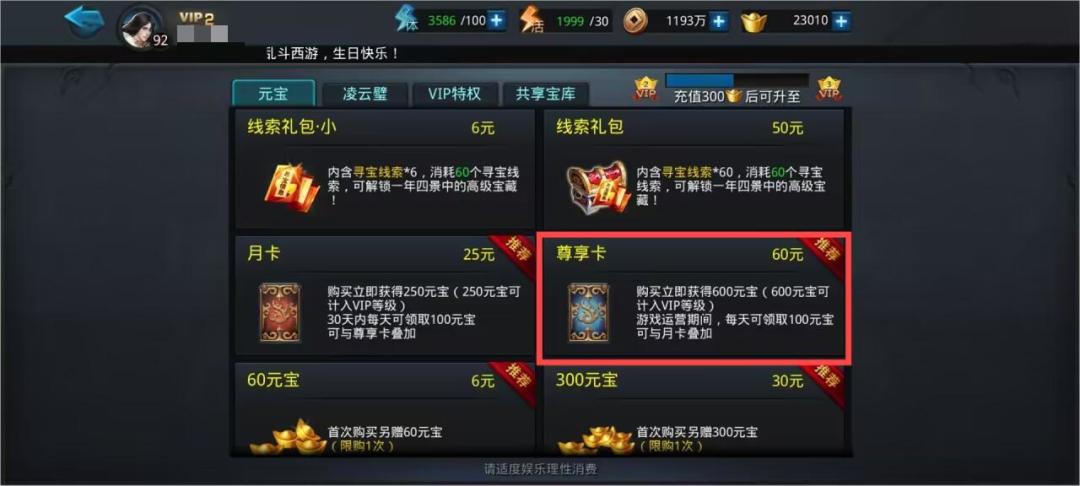Click the VIP level progress bar
Image resolution: width=1080 pixels, height=486 pixels.
pyautogui.click(x=737, y=81)
